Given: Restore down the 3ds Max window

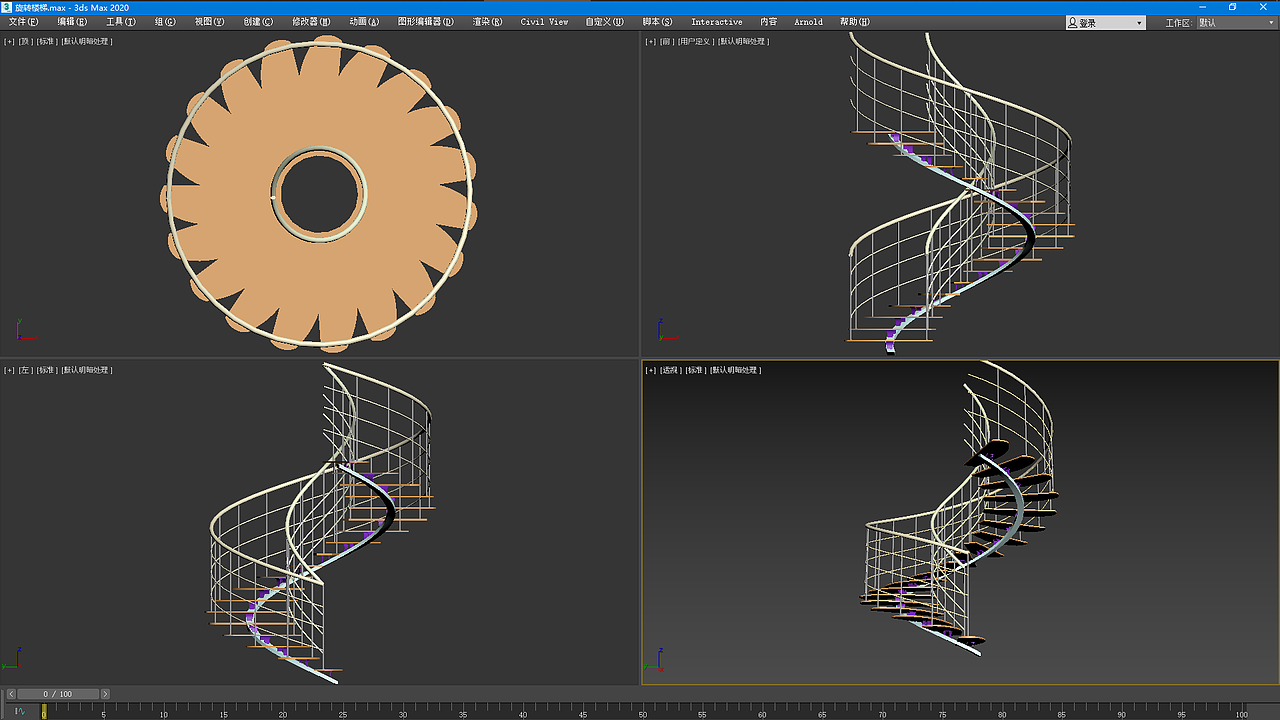Looking at the screenshot, I should click(1233, 7).
